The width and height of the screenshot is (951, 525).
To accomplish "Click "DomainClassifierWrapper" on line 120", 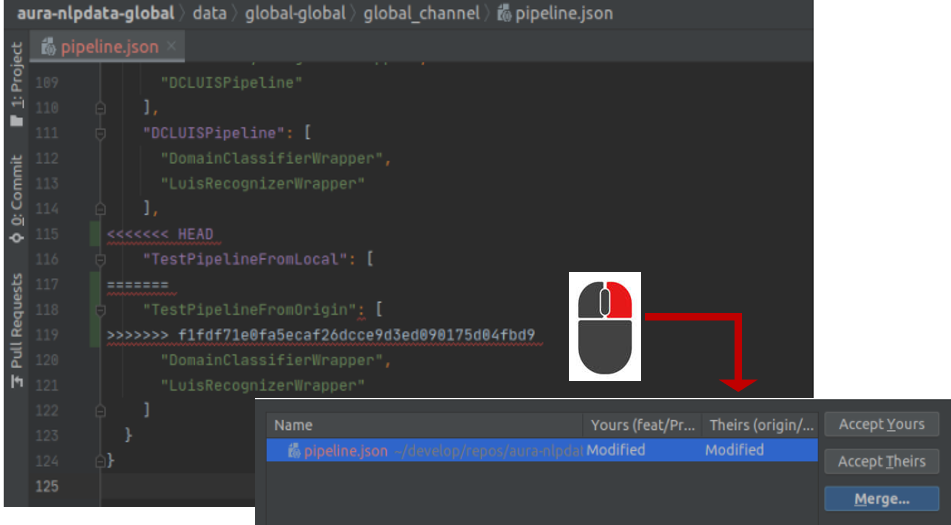I will (271, 361).
